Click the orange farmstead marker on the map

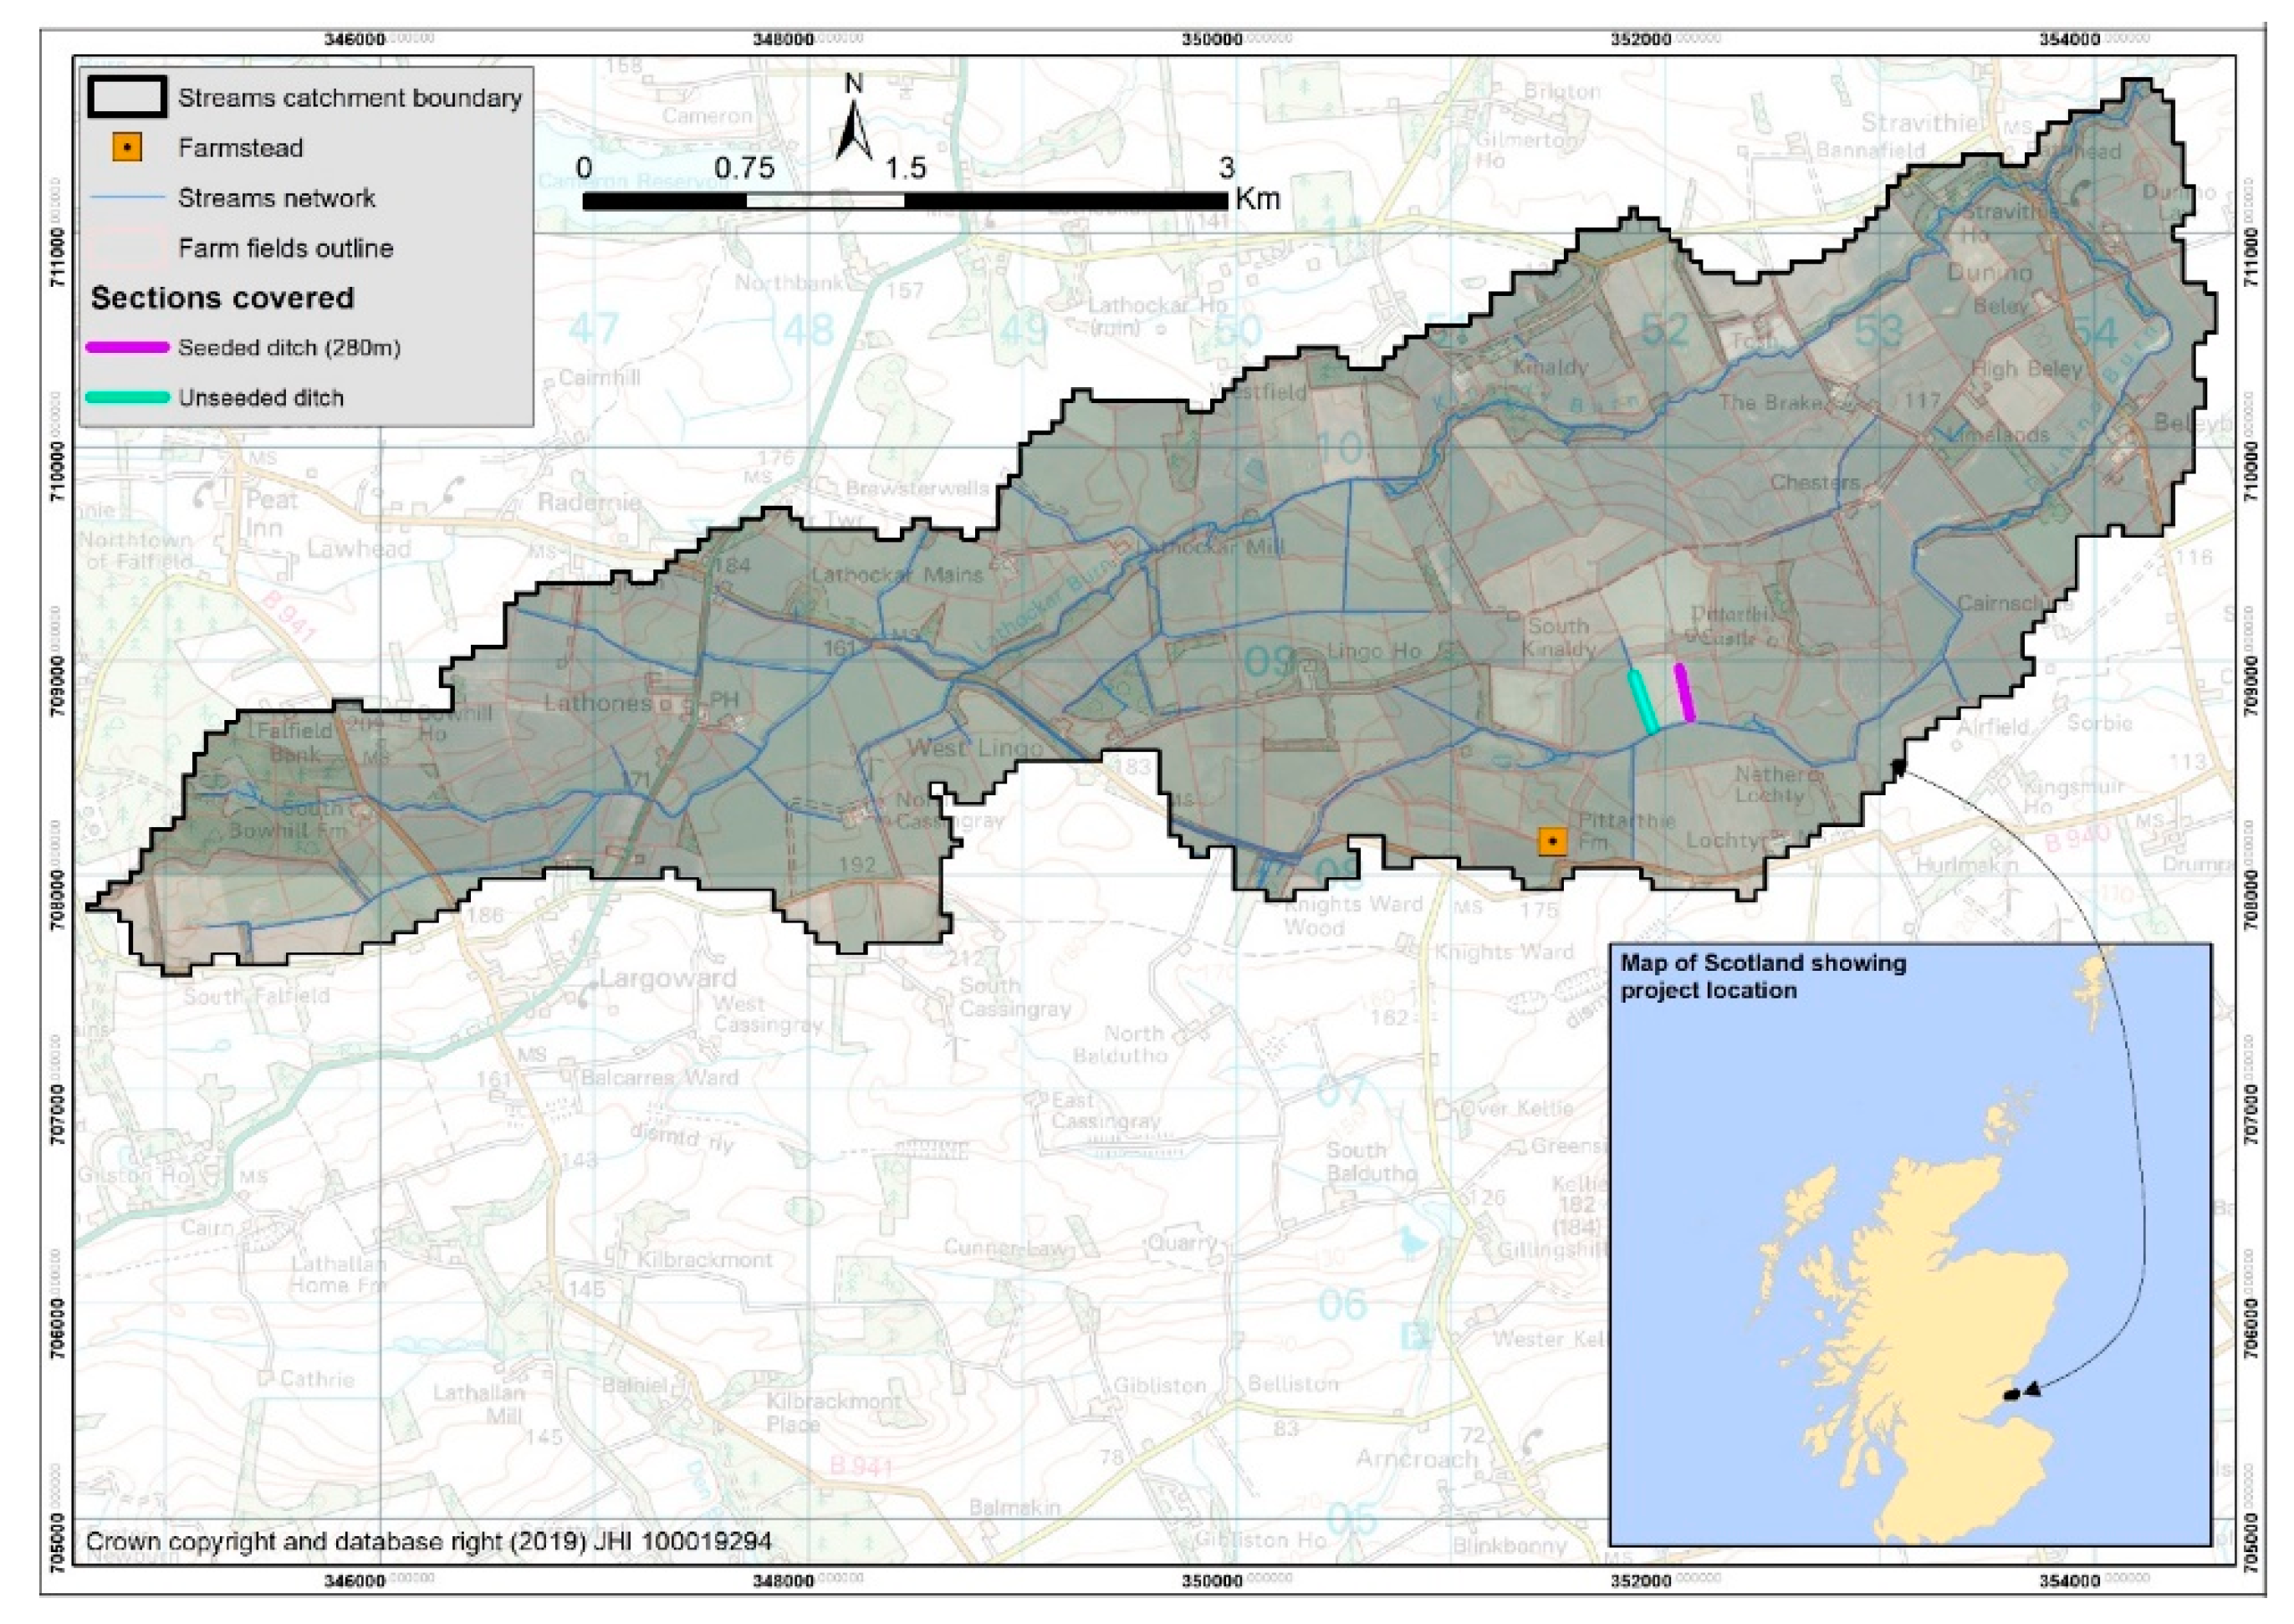pos(1552,842)
